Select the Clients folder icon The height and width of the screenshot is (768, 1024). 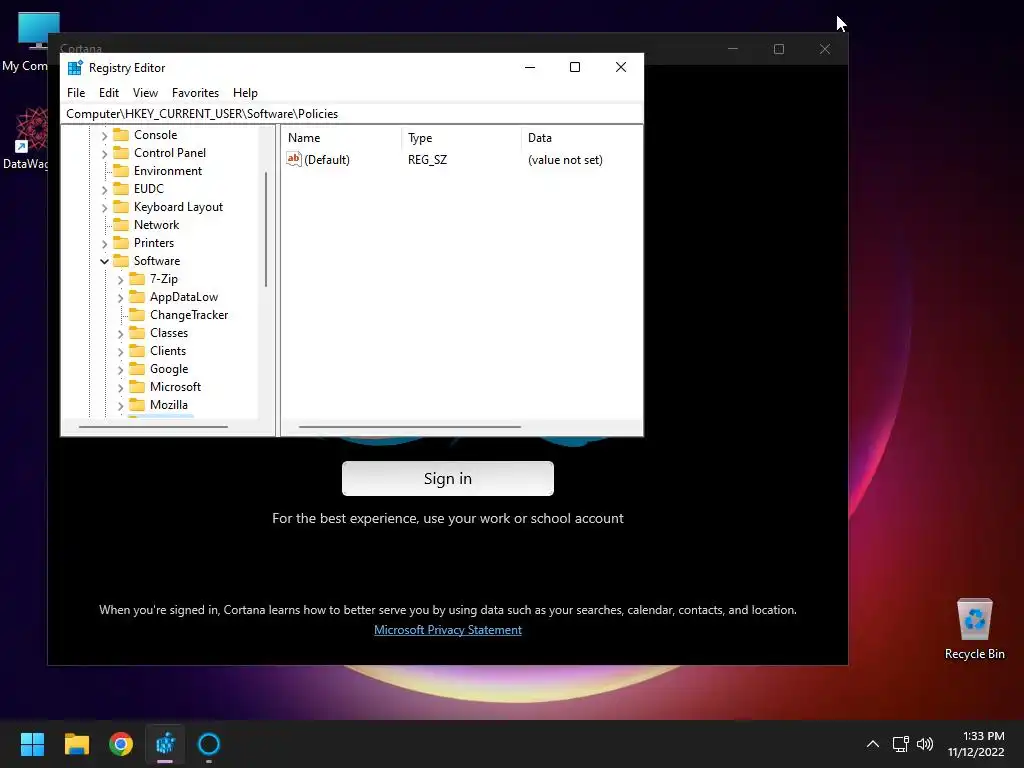click(136, 351)
